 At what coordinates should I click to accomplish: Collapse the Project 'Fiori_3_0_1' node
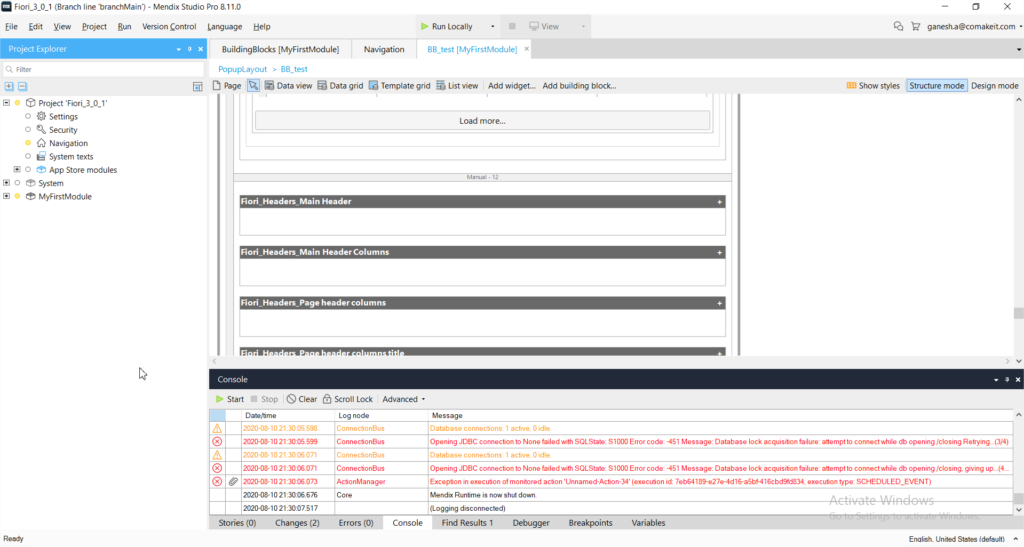pos(7,102)
